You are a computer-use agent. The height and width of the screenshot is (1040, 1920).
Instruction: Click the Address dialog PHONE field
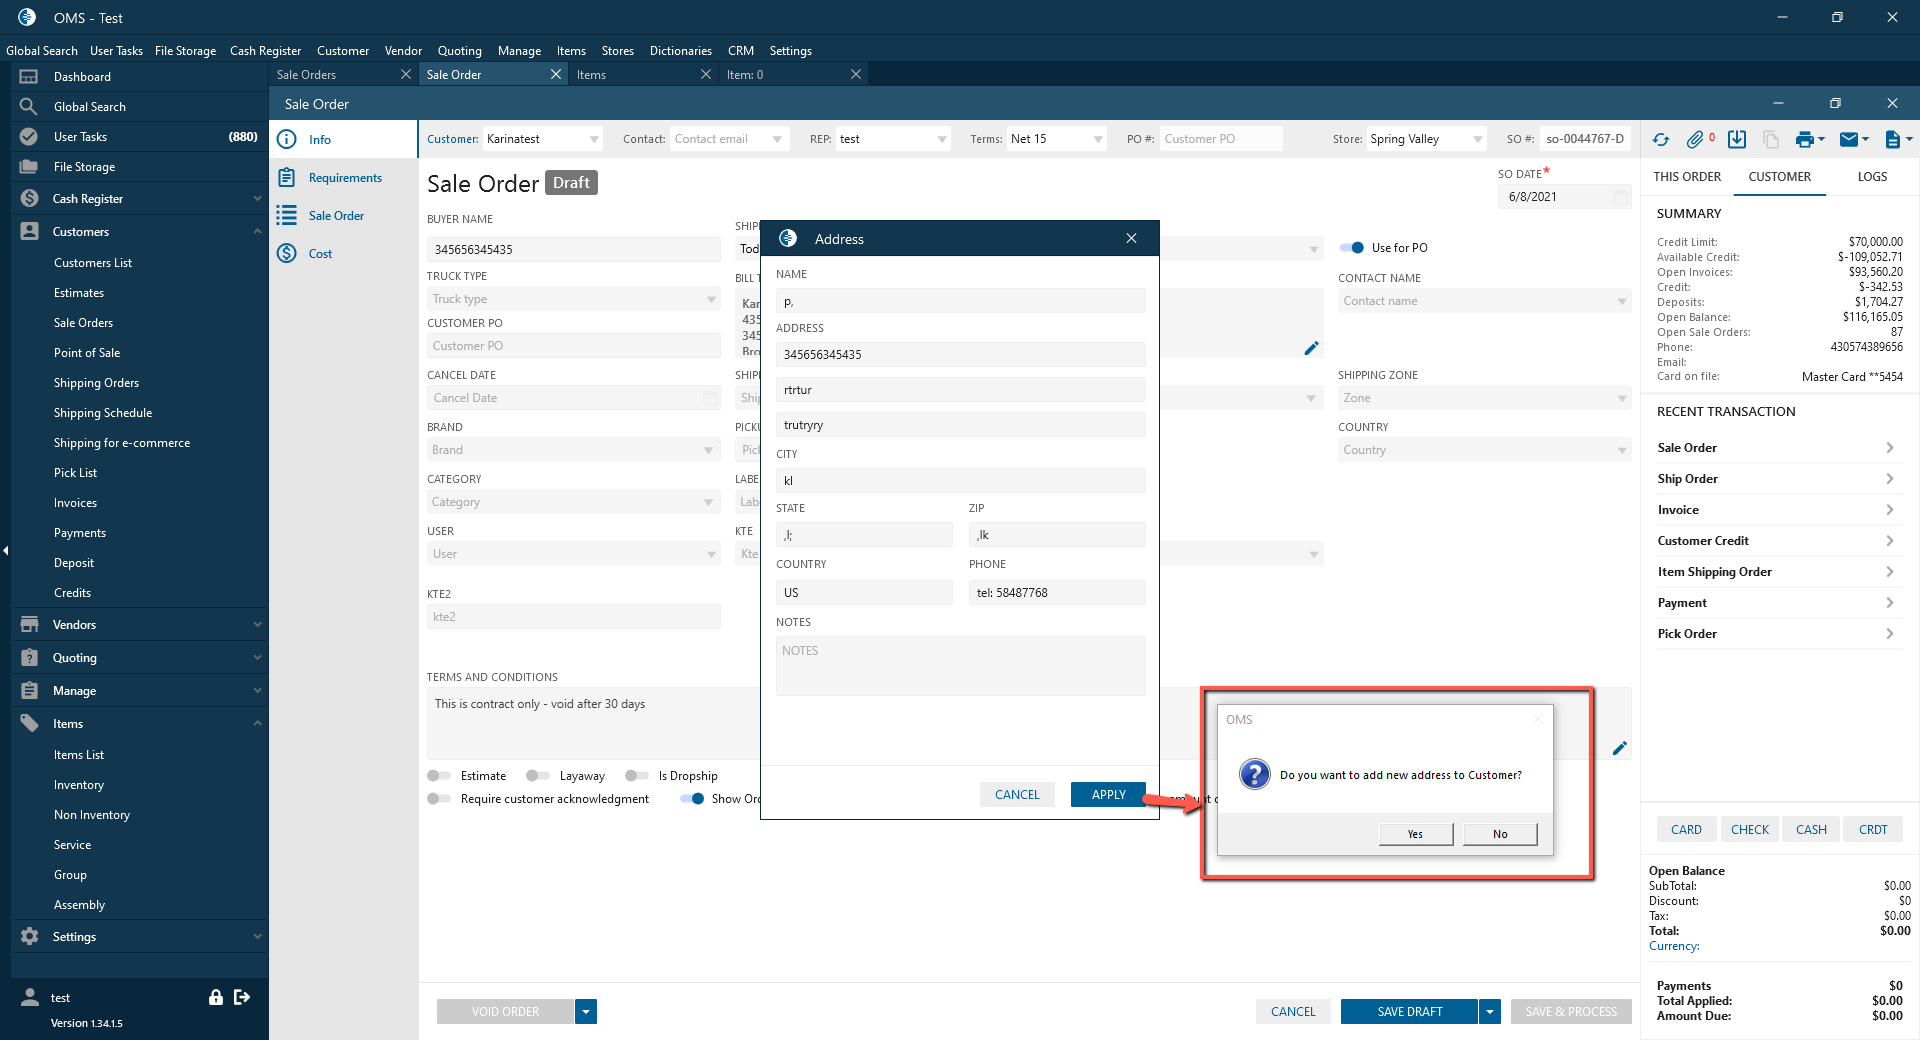point(1057,593)
